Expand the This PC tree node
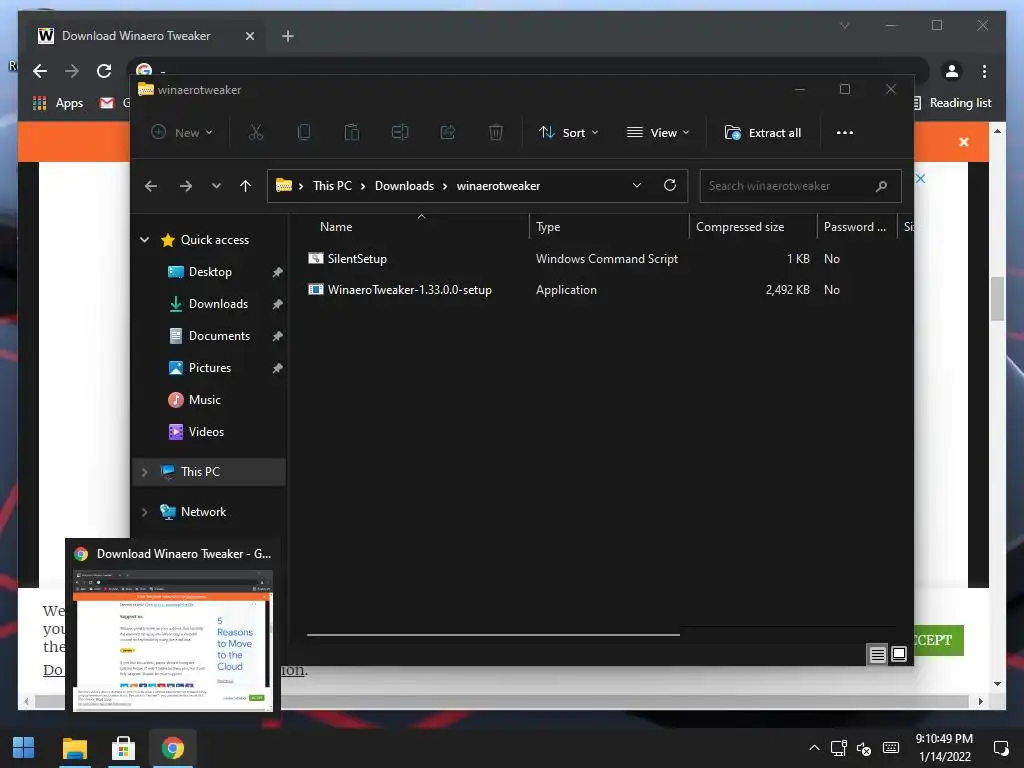 [x=145, y=472]
